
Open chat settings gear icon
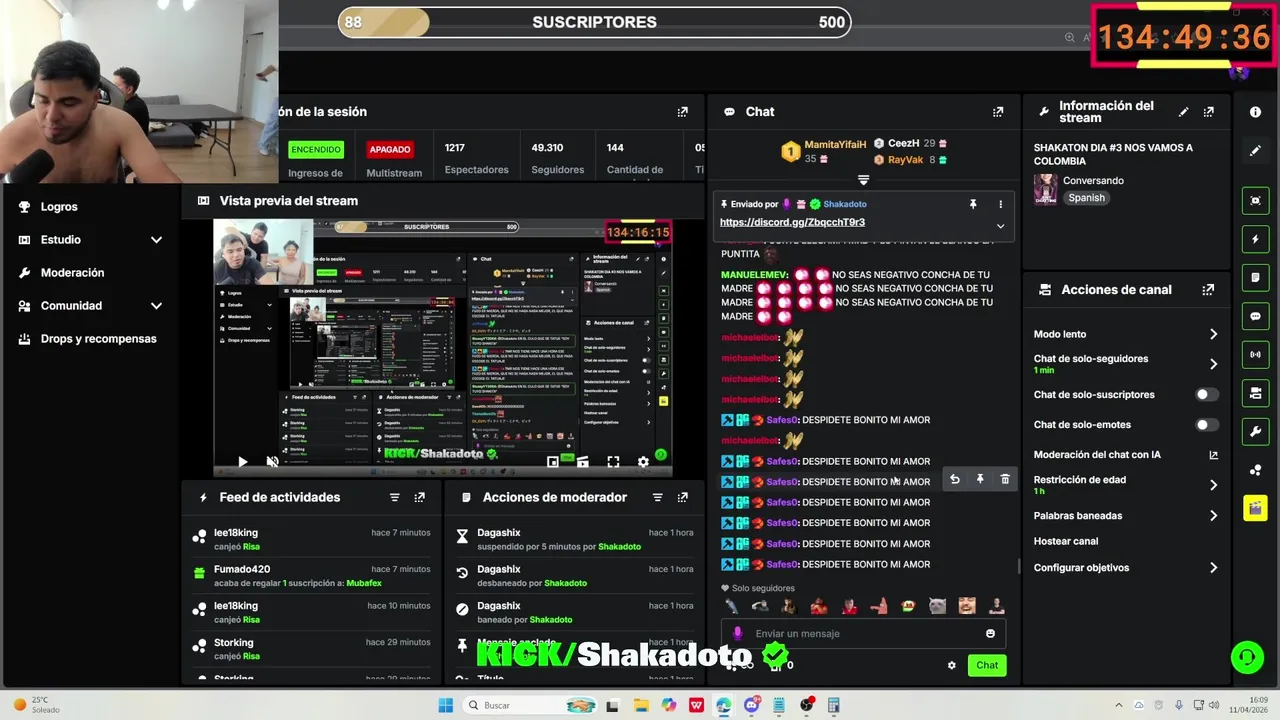coord(951,665)
